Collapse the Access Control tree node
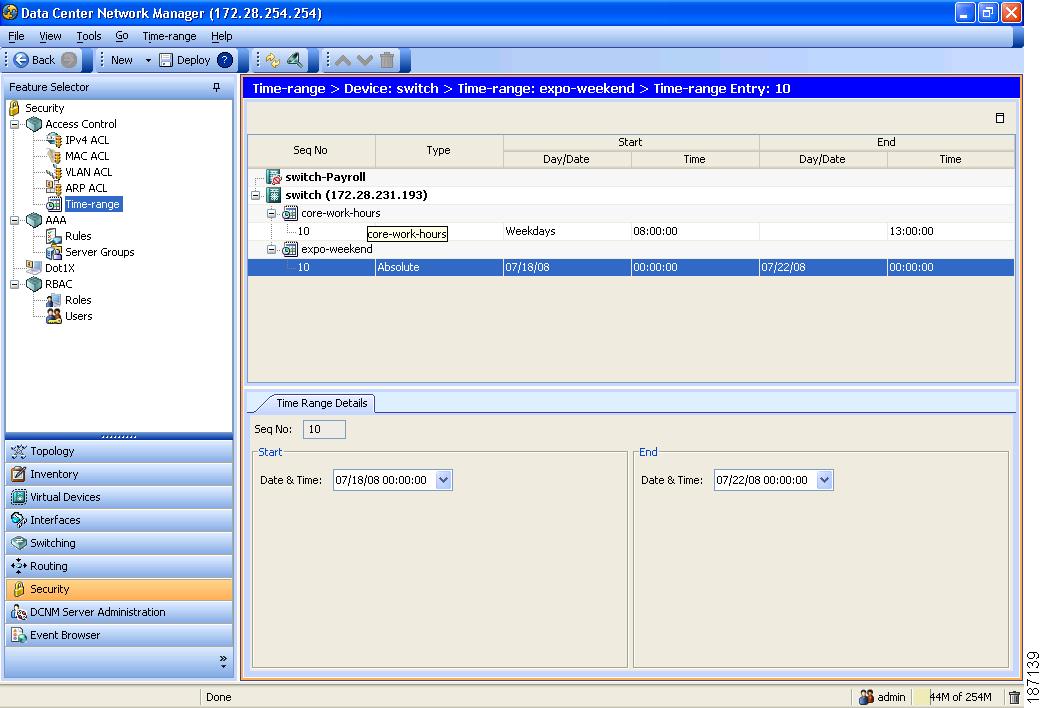The height and width of the screenshot is (708, 1044). [x=15, y=124]
